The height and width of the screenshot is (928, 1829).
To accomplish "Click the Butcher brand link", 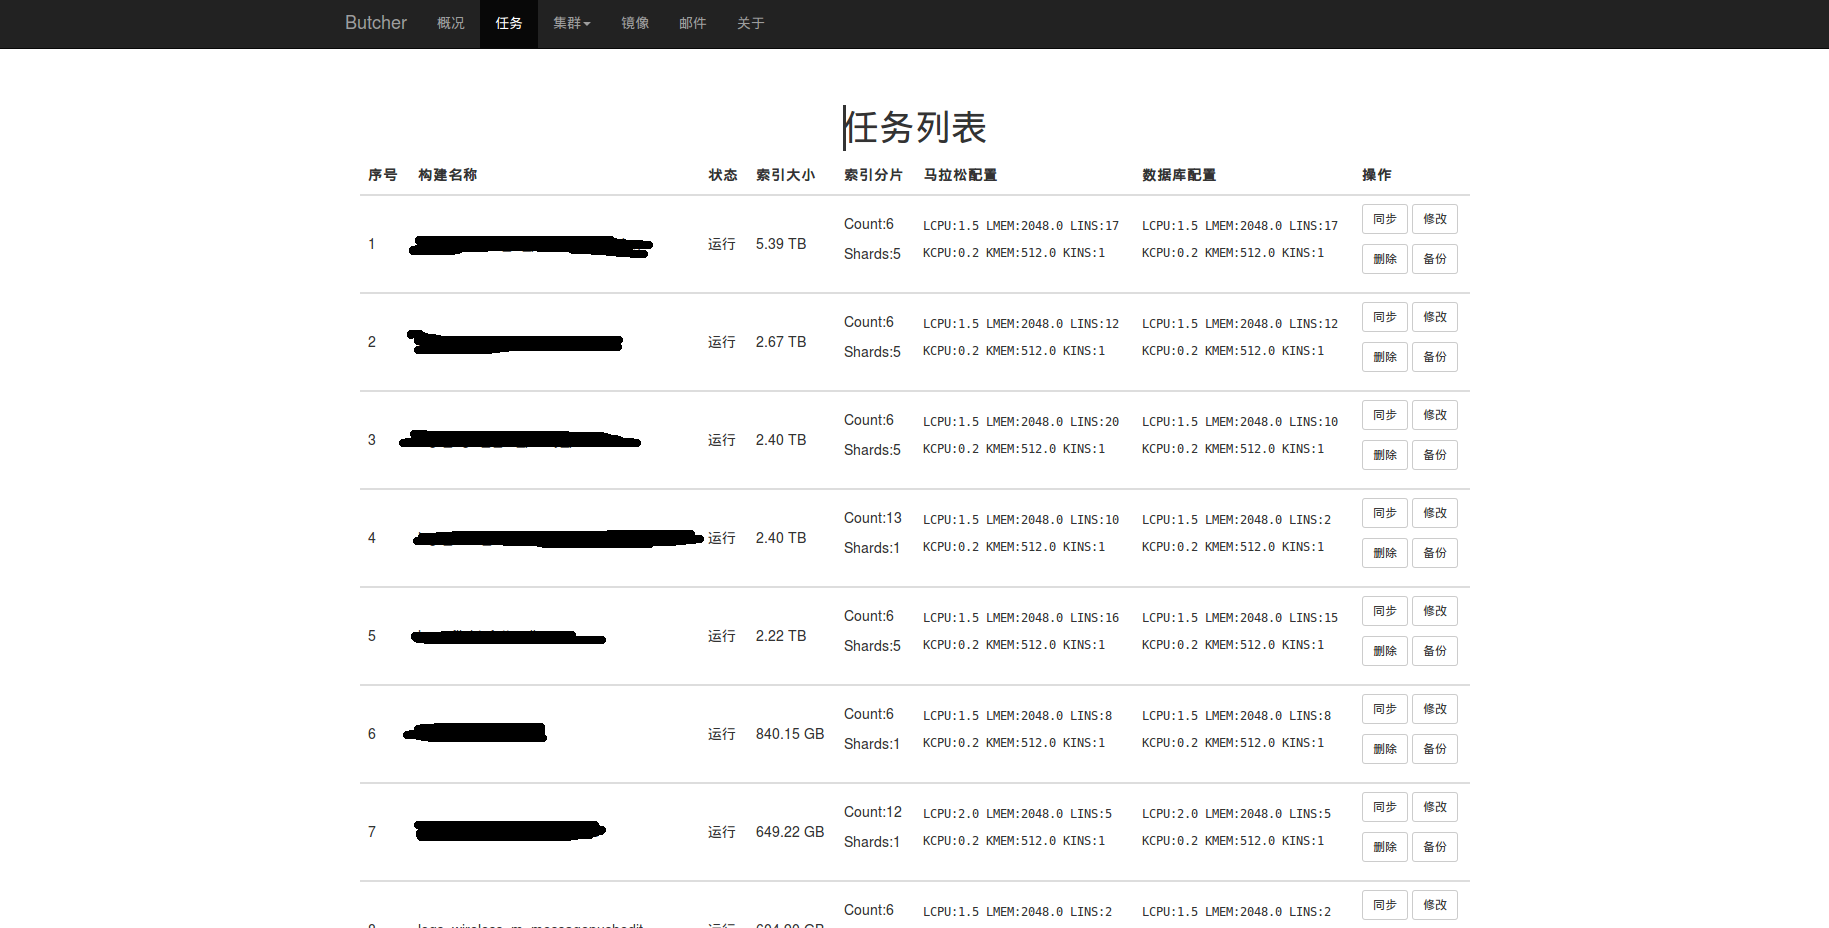I will point(375,23).
